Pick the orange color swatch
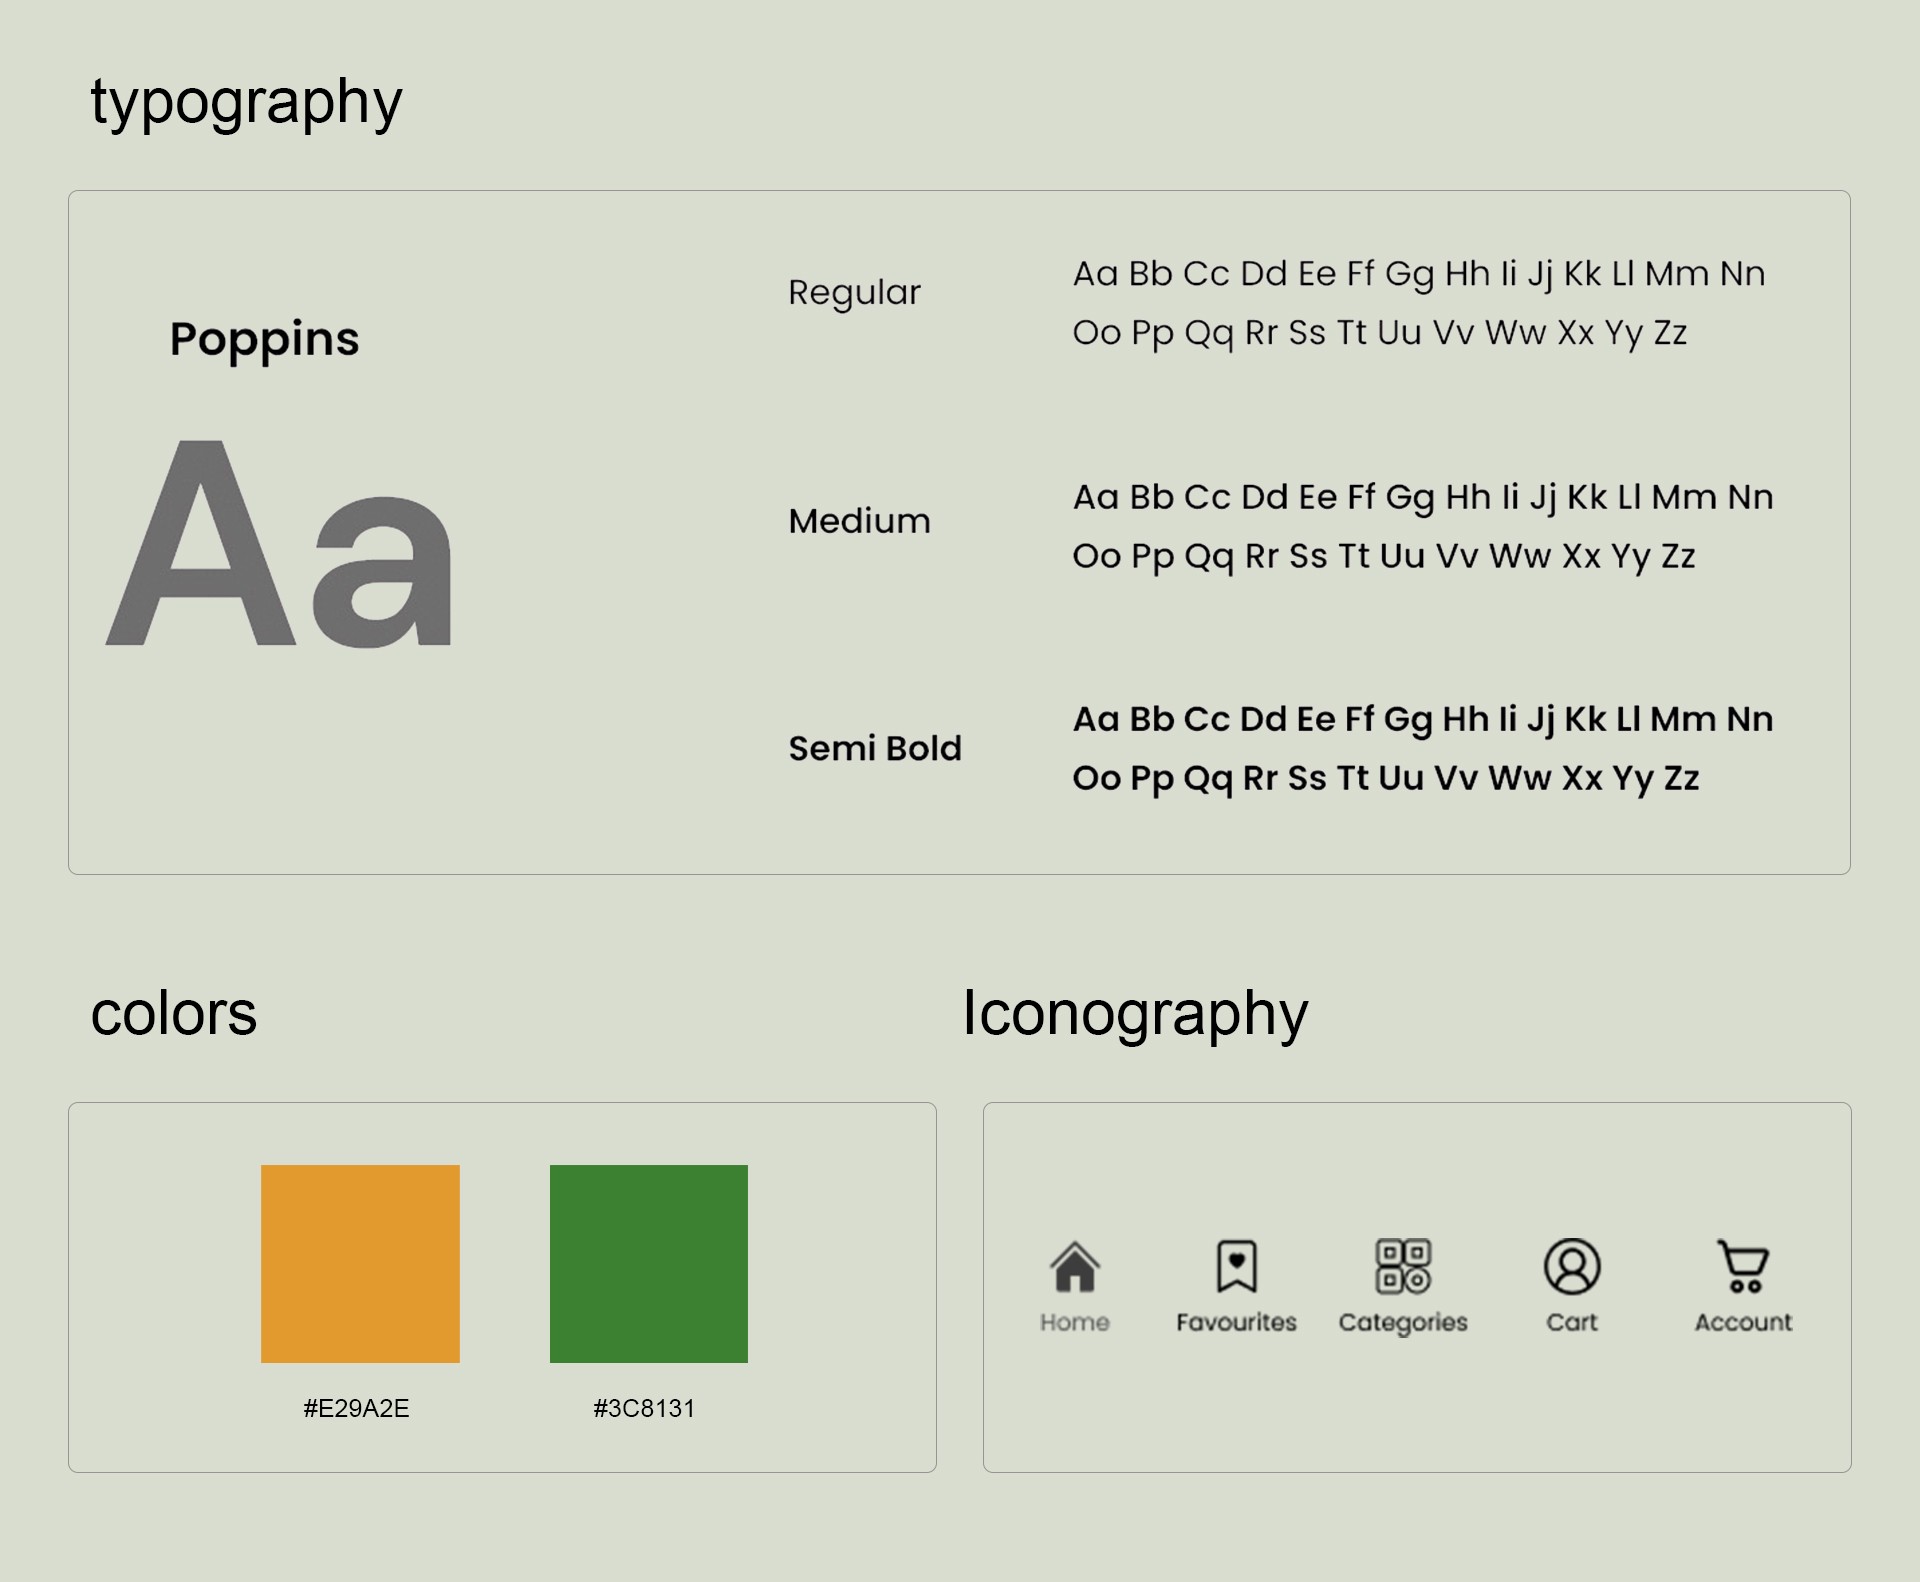Image resolution: width=1920 pixels, height=1582 pixels. click(x=360, y=1263)
